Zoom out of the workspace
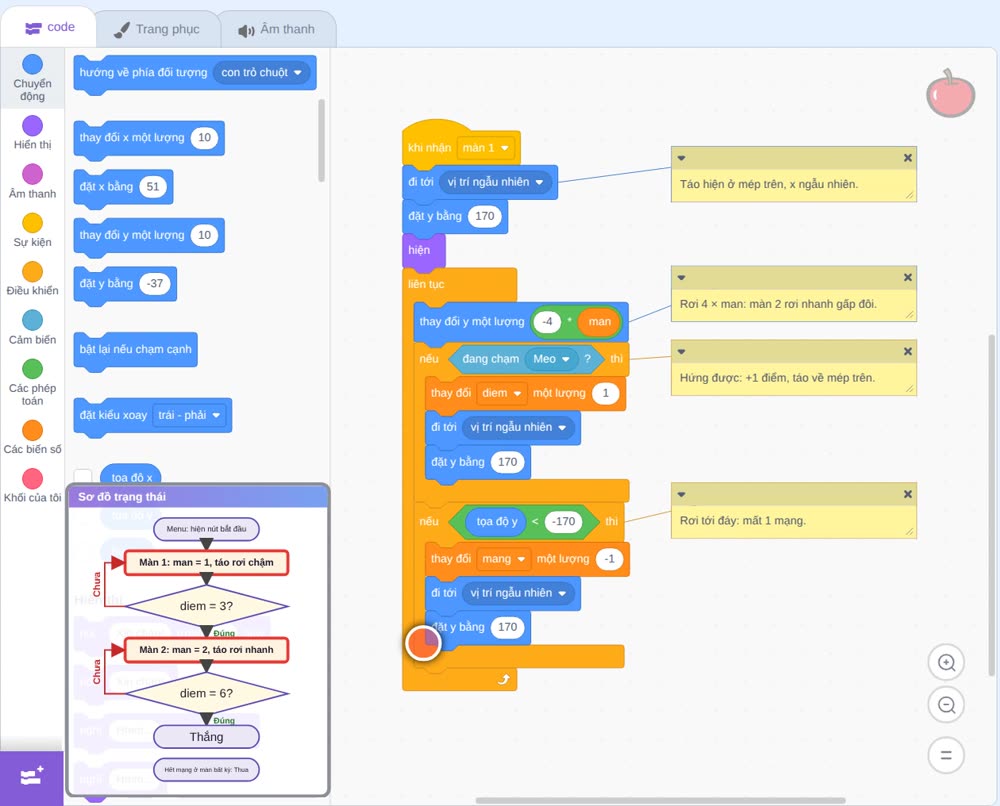 (x=946, y=705)
